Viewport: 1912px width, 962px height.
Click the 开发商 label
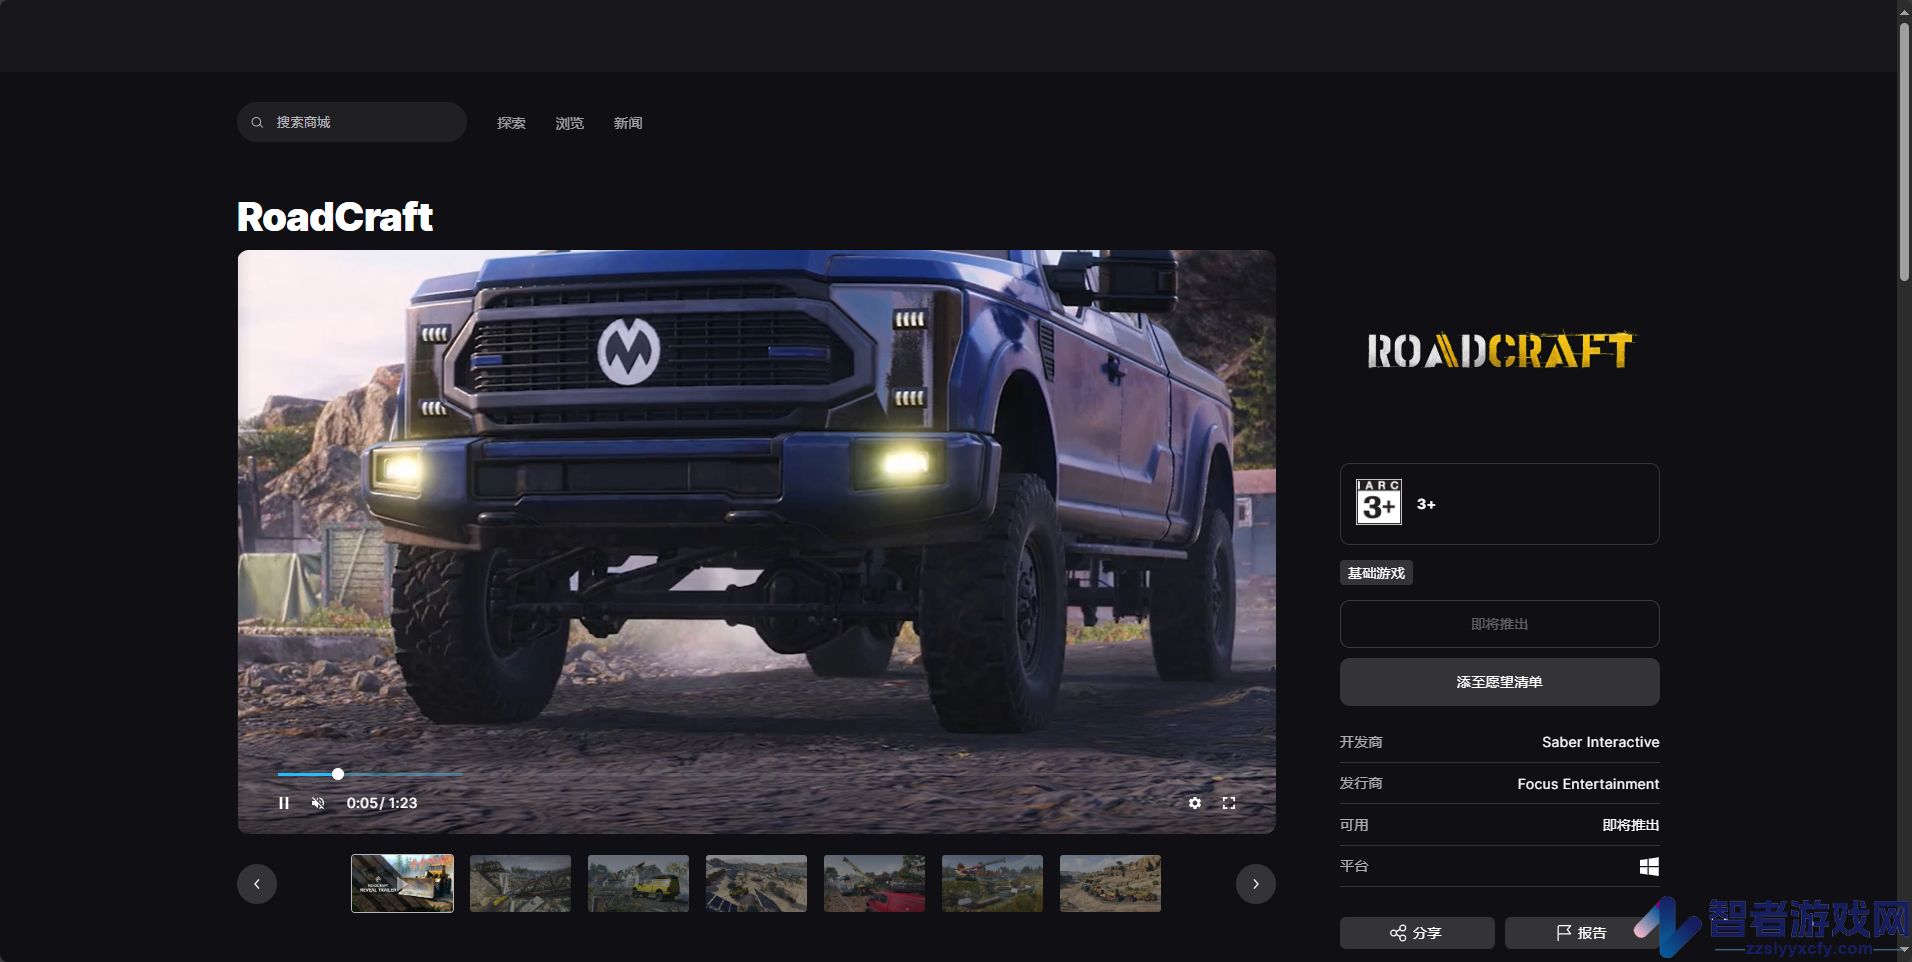pos(1361,742)
